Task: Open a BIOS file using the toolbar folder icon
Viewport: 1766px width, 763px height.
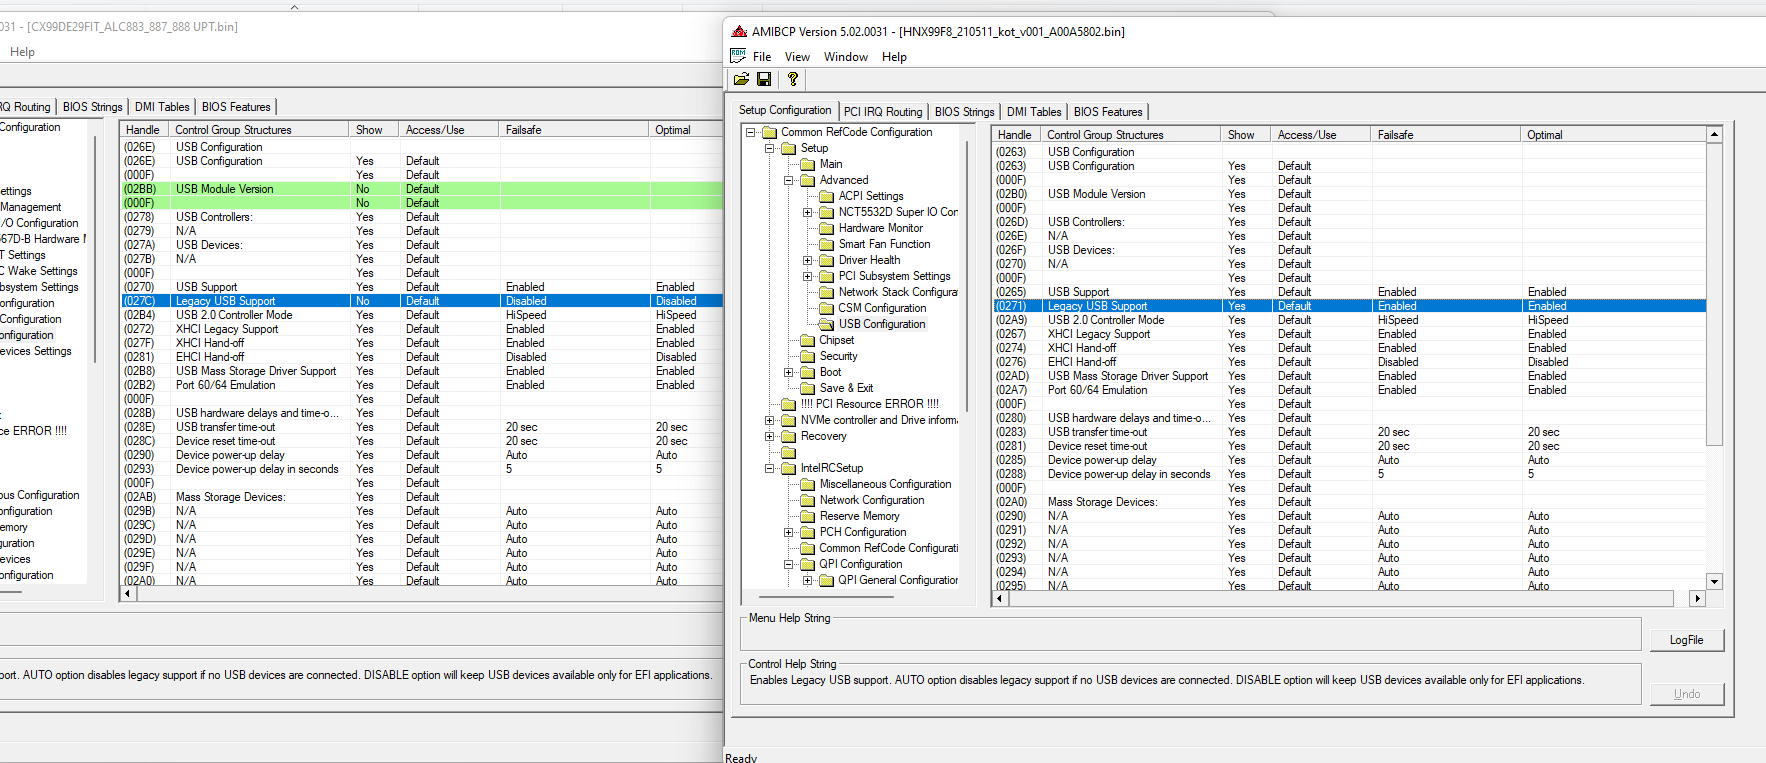Action: [x=741, y=79]
